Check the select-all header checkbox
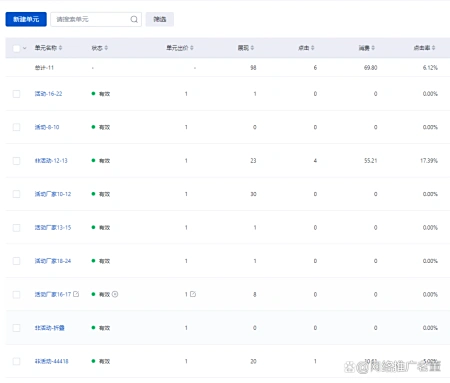The image size is (450, 383). [x=16, y=48]
